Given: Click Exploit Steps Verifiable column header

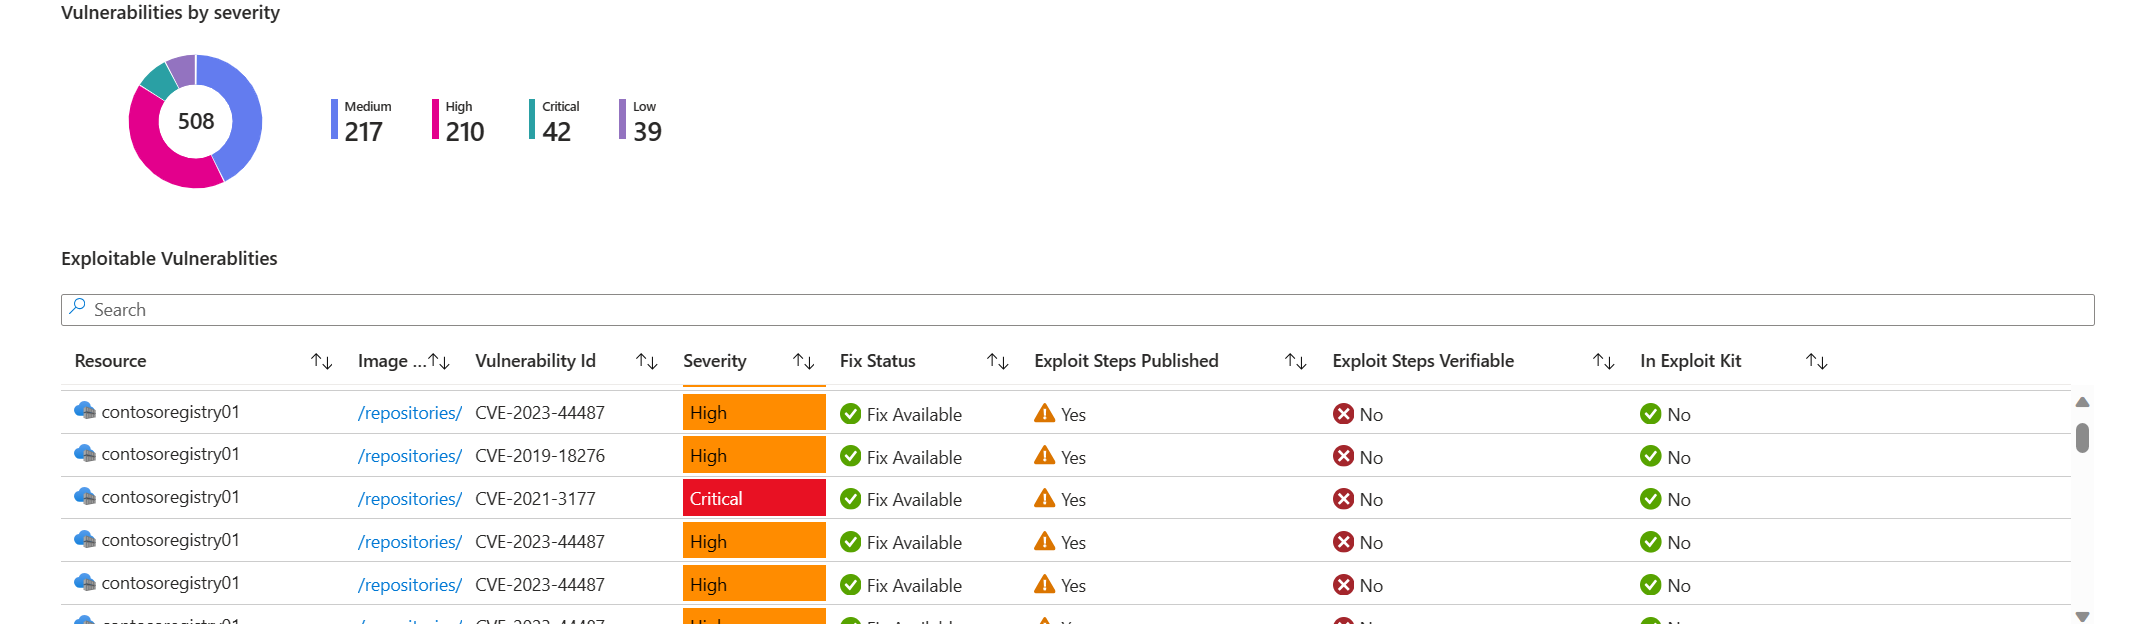Looking at the screenshot, I should point(1423,361).
